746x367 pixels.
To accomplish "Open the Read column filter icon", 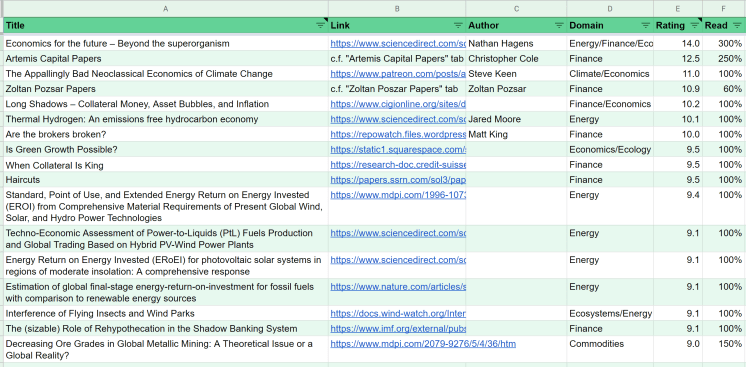I will pyautogui.click(x=737, y=26).
